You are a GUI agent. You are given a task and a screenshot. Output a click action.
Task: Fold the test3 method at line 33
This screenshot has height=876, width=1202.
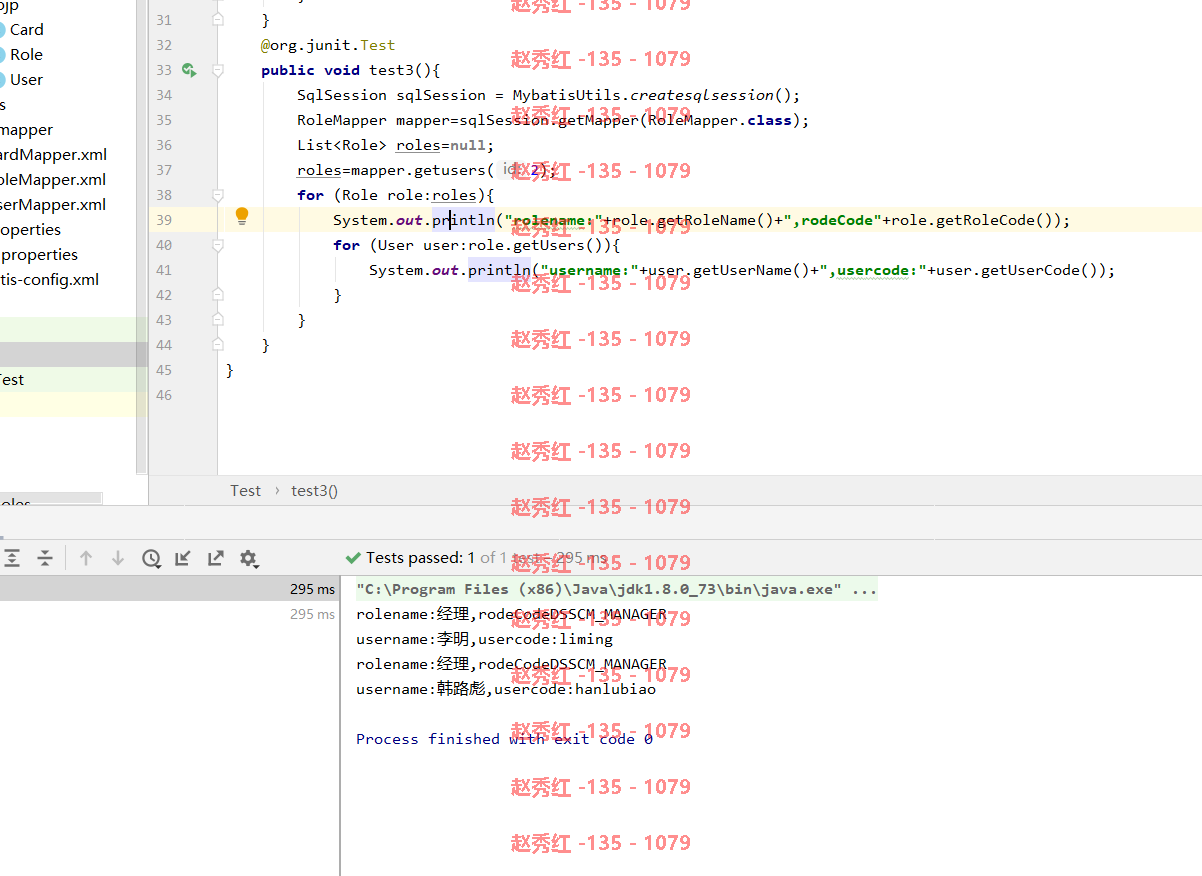click(x=218, y=70)
